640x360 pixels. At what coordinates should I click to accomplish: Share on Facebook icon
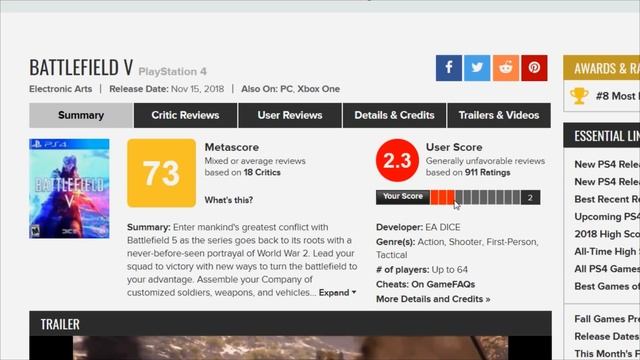coord(449,68)
